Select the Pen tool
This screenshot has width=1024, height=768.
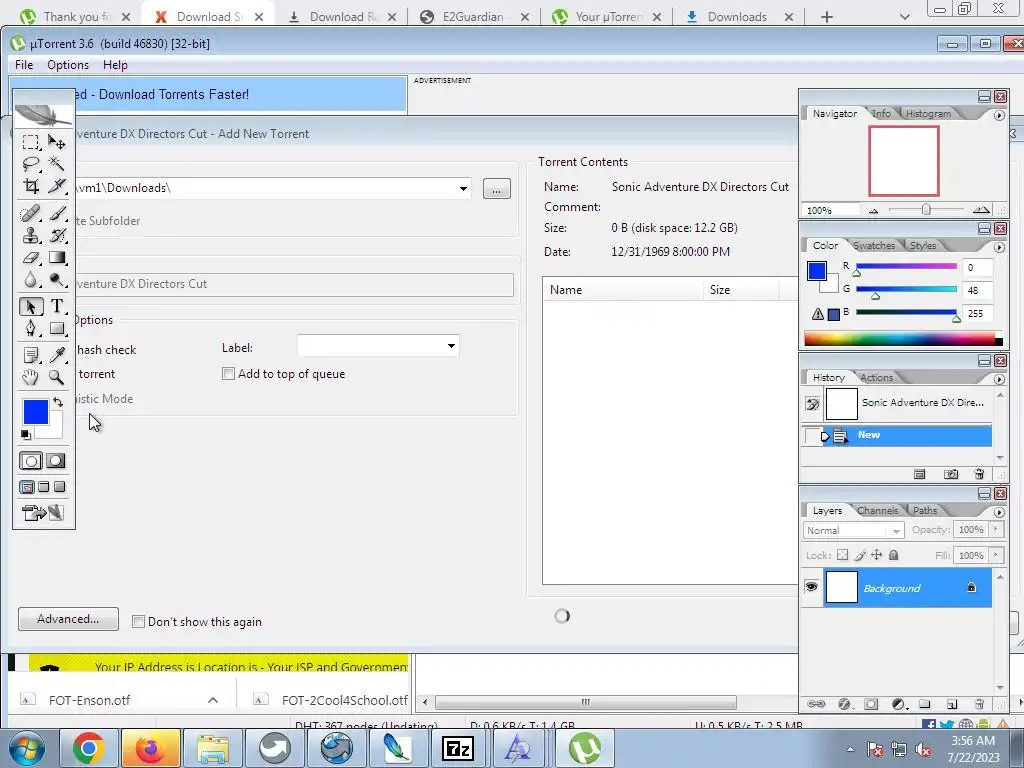[x=30, y=328]
